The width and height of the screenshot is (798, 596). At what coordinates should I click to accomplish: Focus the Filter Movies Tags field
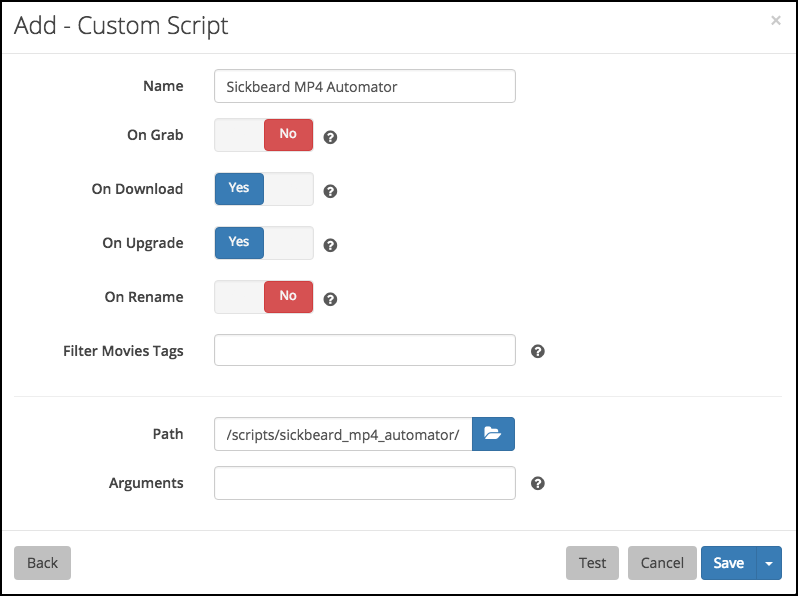coord(365,350)
